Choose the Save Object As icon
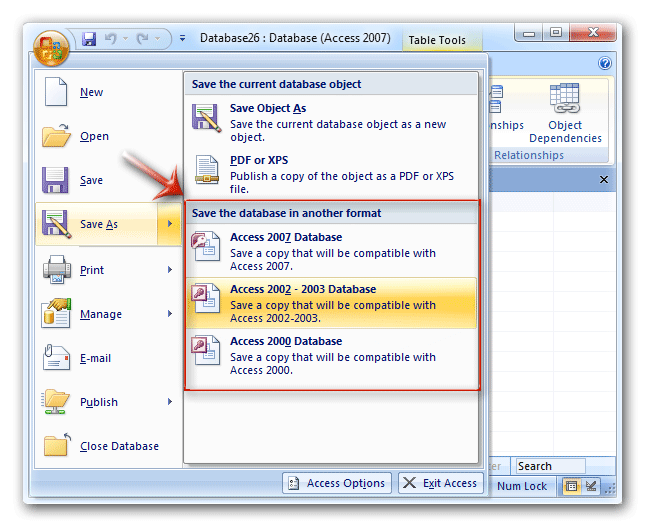The width and height of the screenshot is (647, 528). click(x=206, y=118)
